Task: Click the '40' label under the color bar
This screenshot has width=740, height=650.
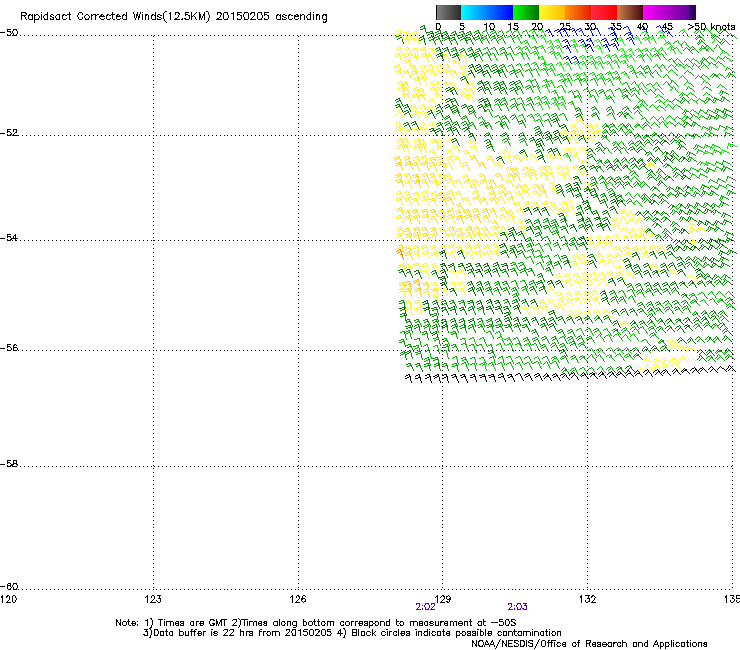Action: coord(642,27)
